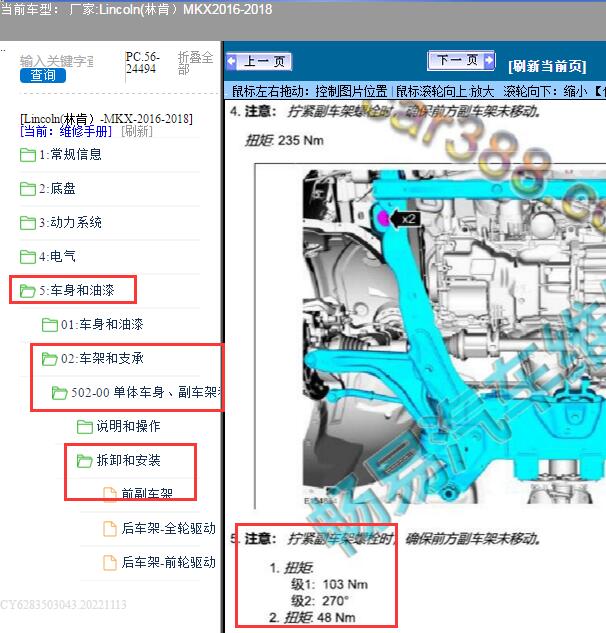The height and width of the screenshot is (633, 606).
Task: Click the 扭矩 235 Nm text
Action: [x=284, y=141]
